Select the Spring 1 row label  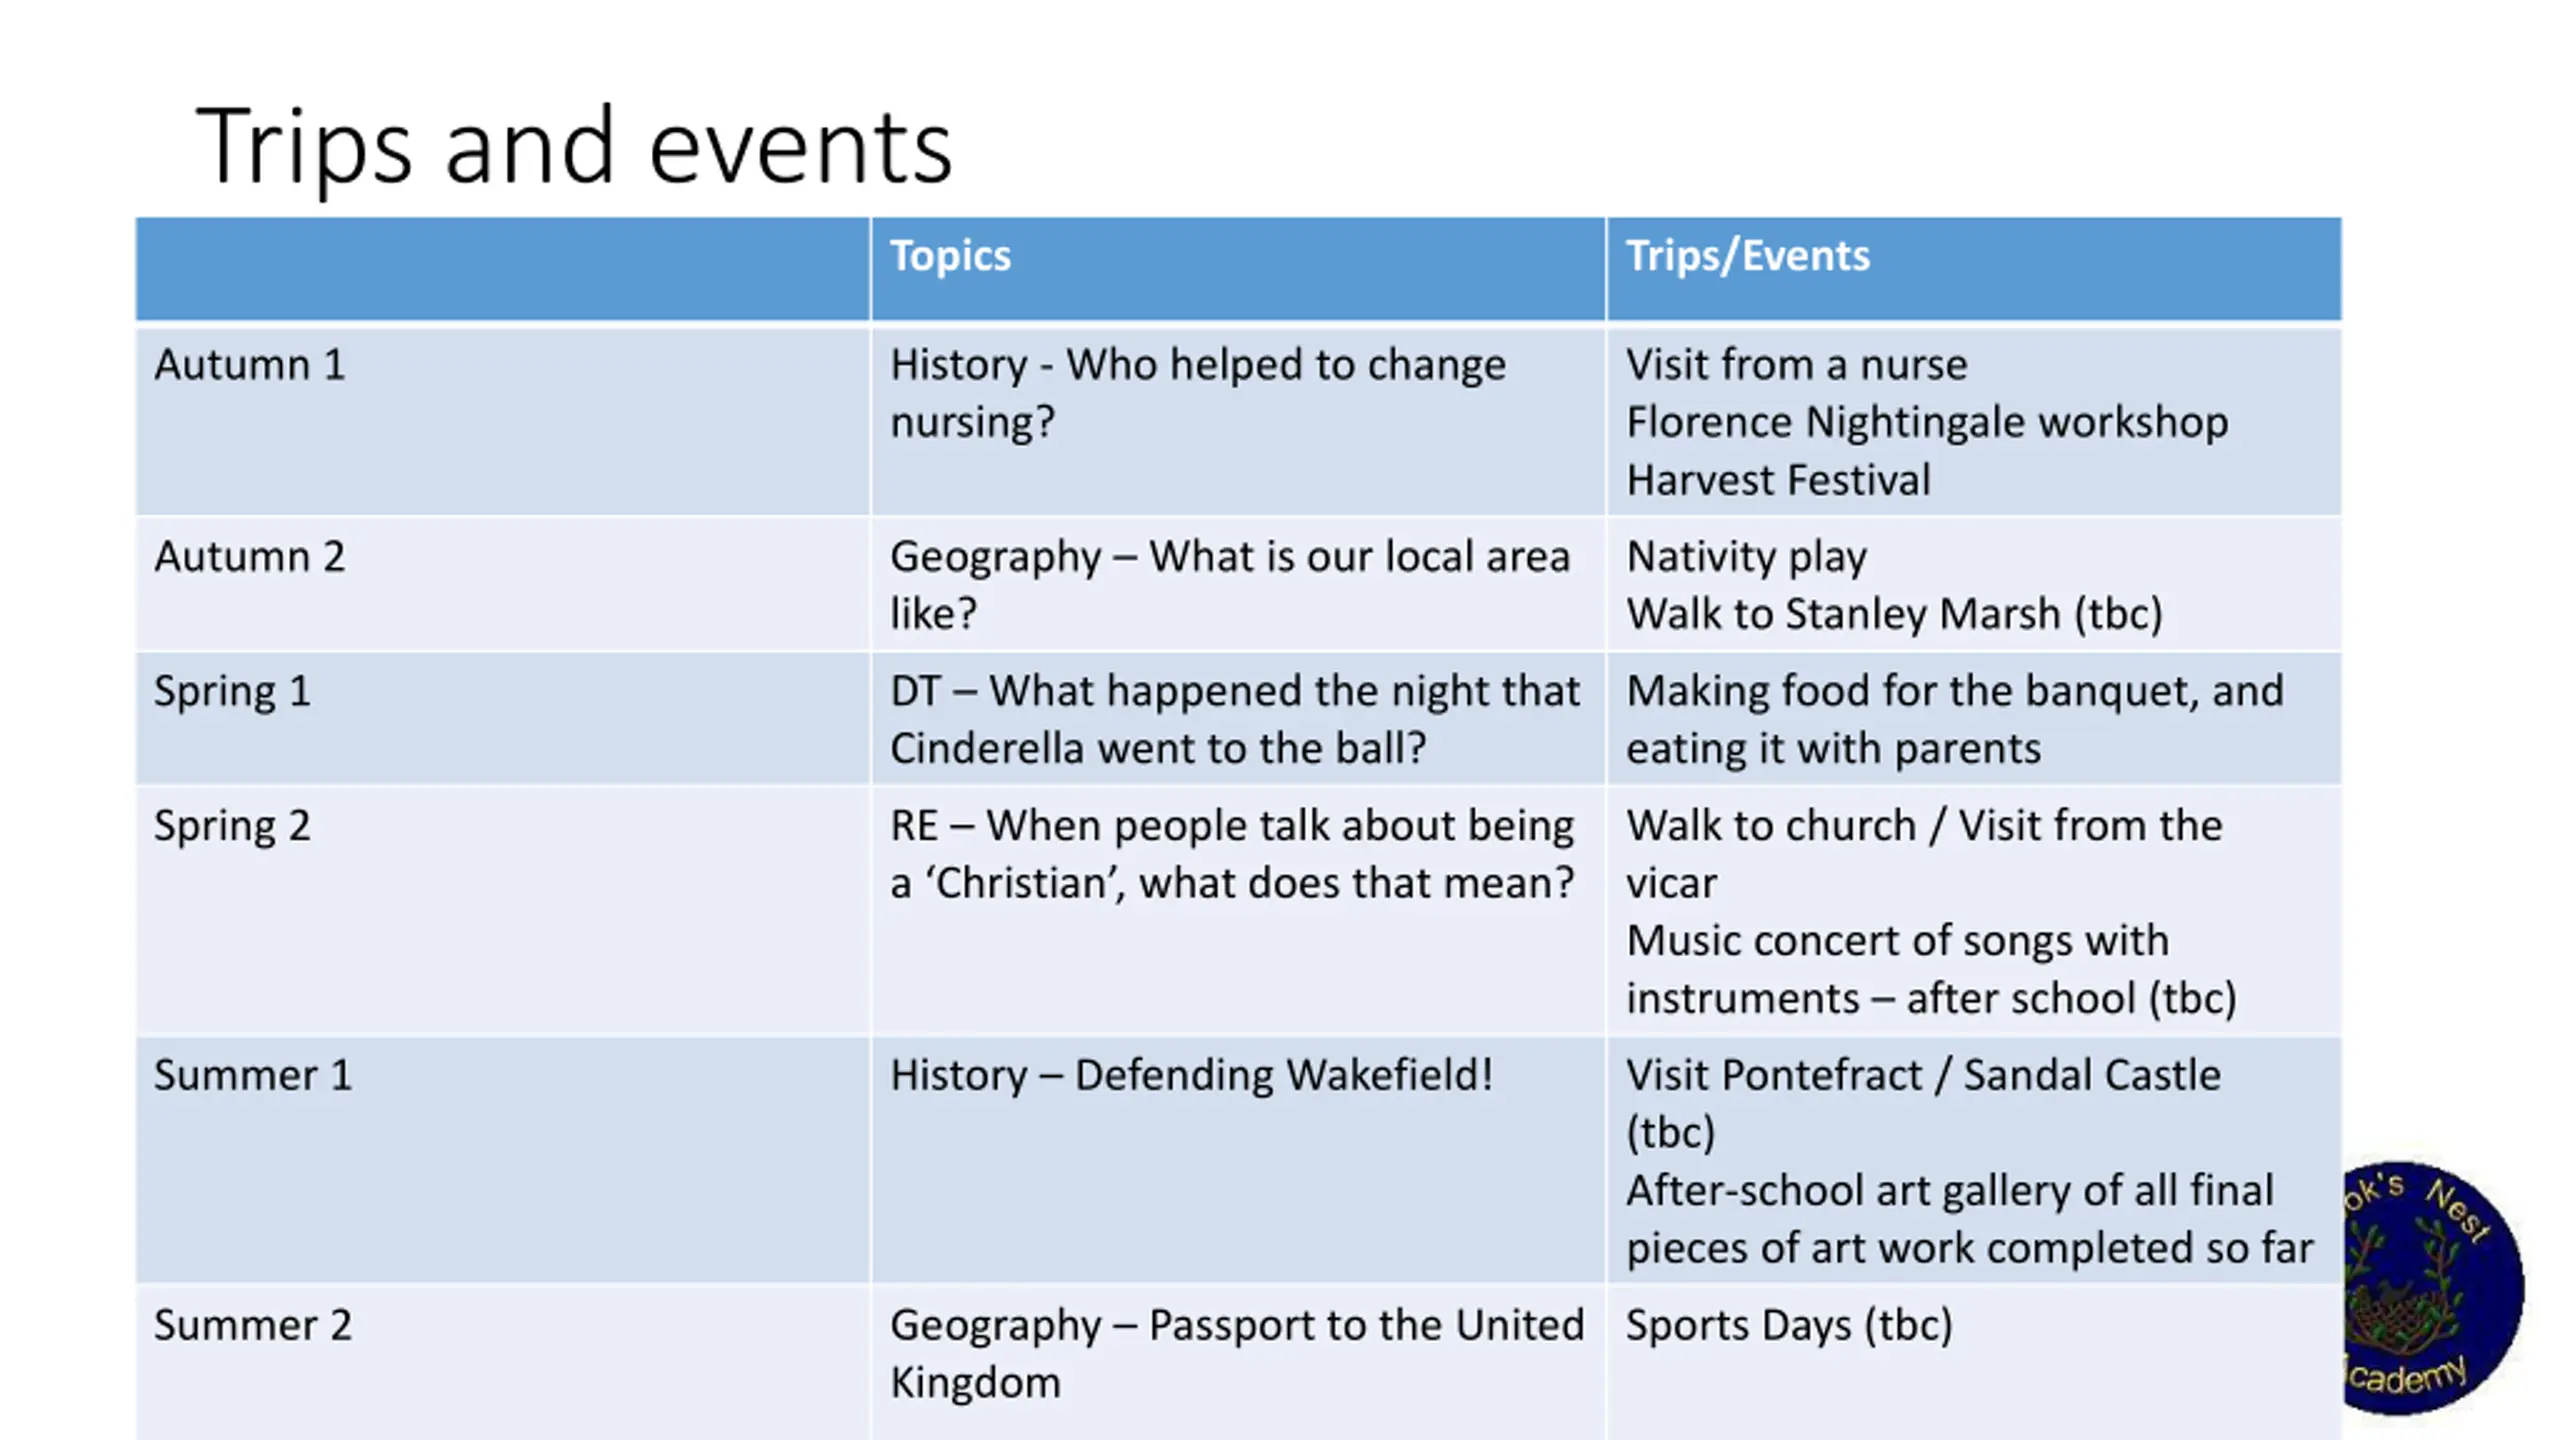(x=232, y=692)
